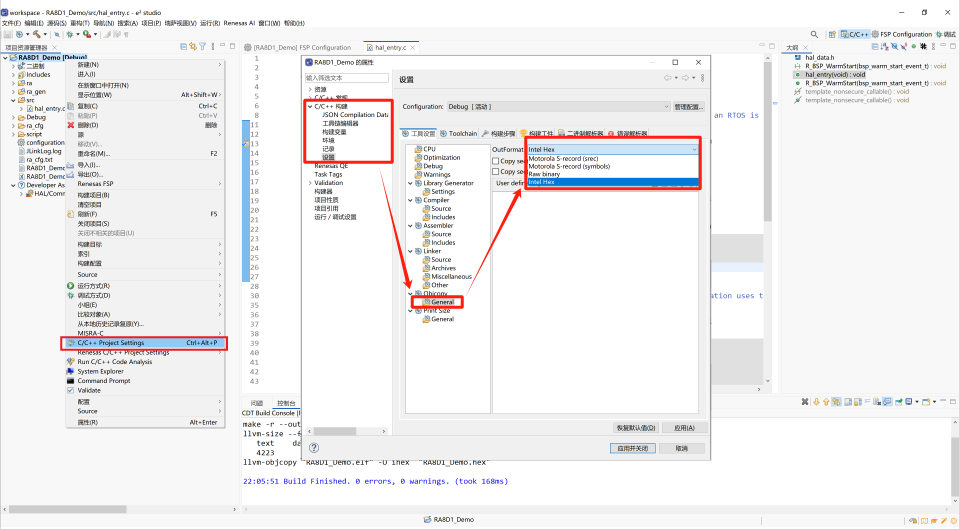Click hide non-public members green dot icon
The width and height of the screenshot is (960, 529).
pyautogui.click(x=913, y=47)
